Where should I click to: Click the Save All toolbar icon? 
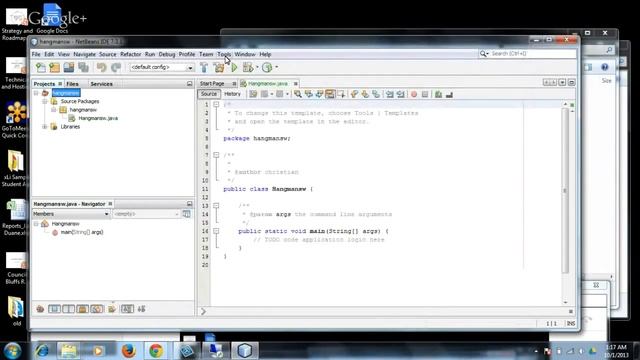pyautogui.click(x=84, y=67)
